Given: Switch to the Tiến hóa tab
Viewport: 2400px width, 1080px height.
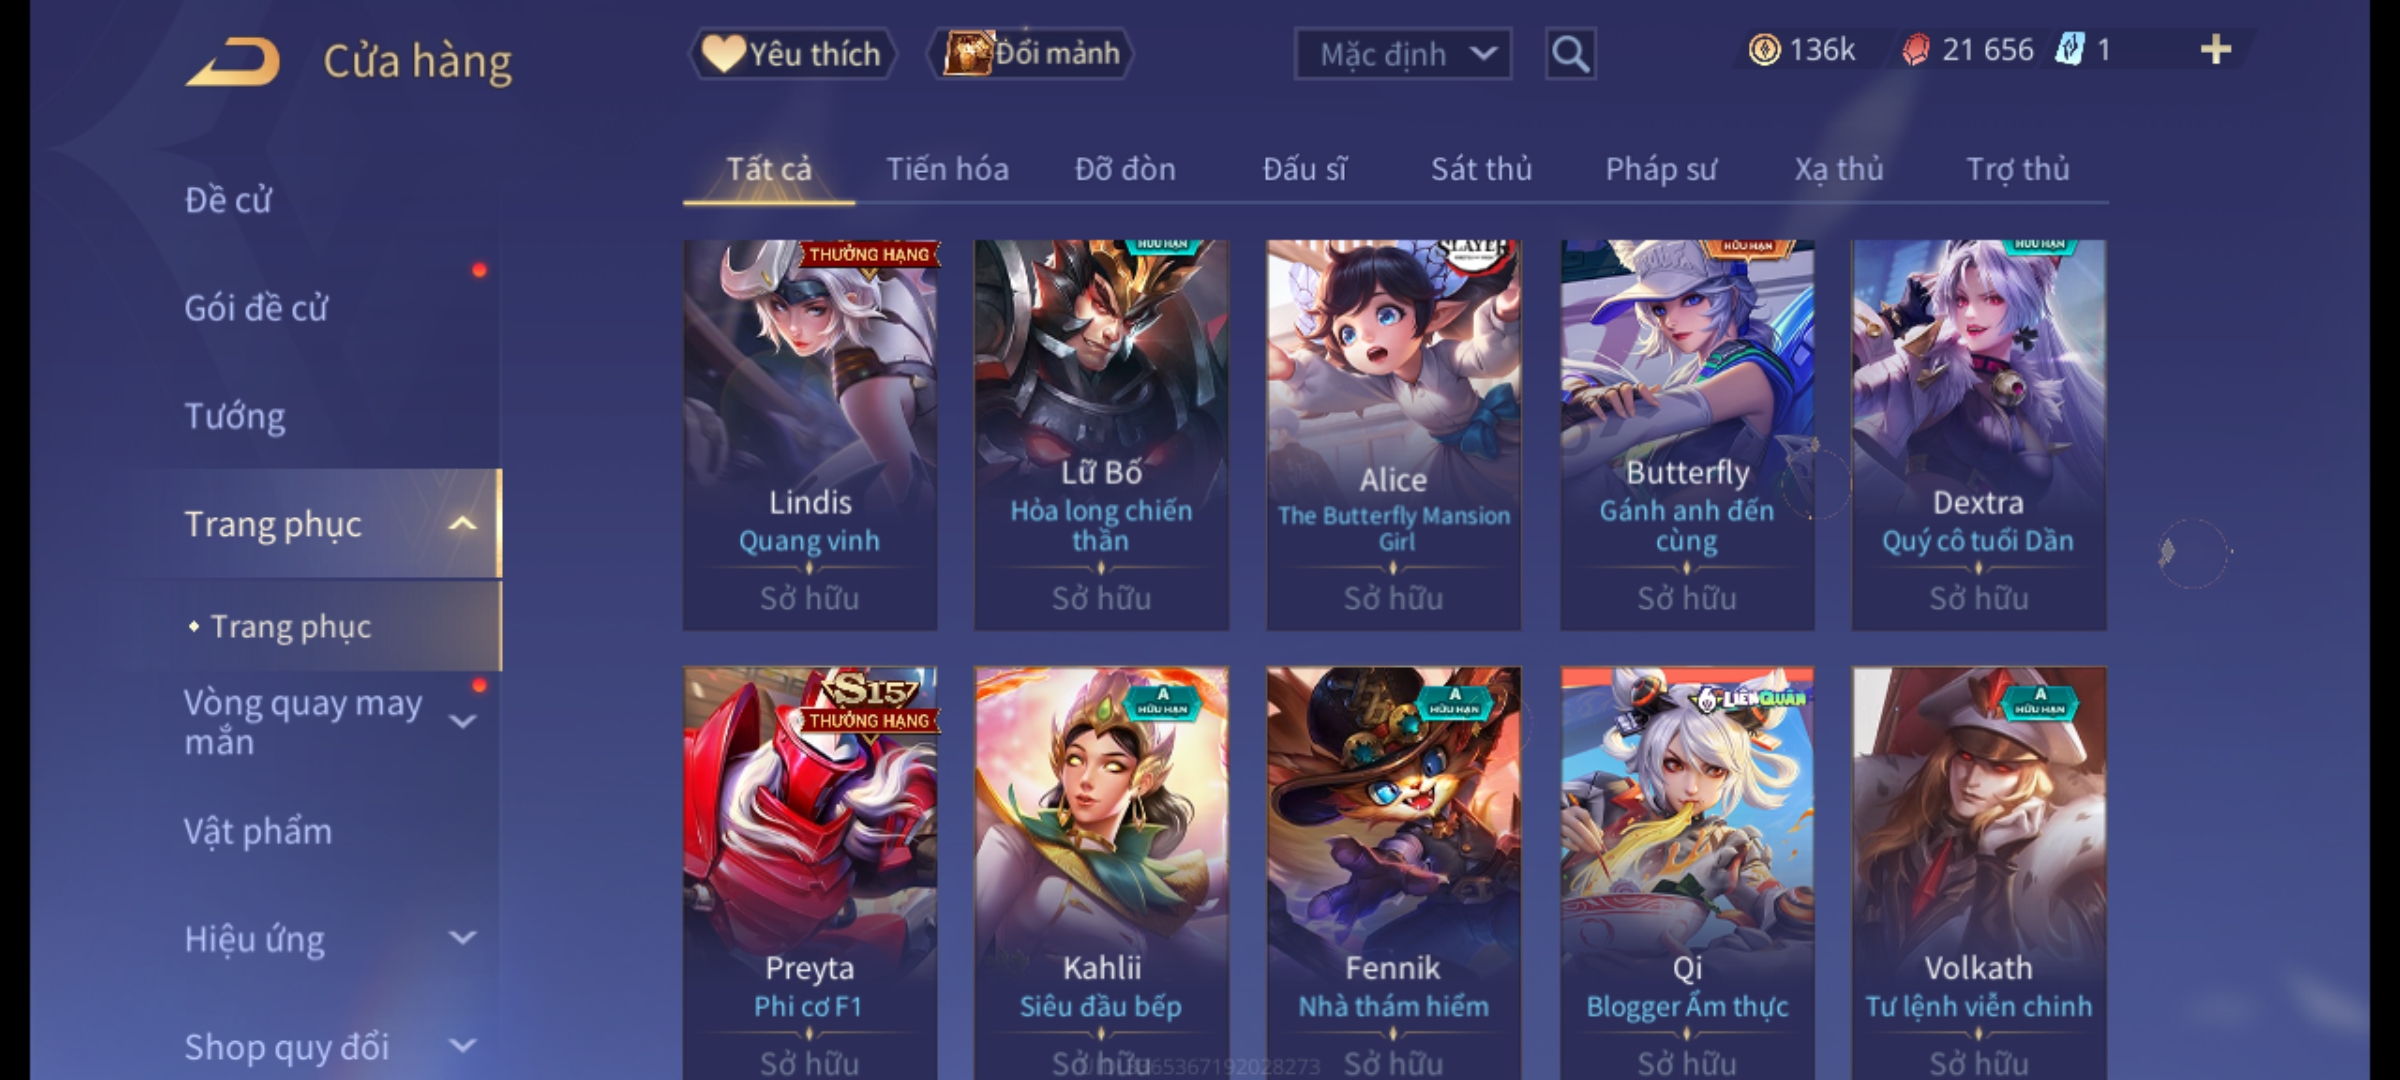Looking at the screenshot, I should 947,169.
